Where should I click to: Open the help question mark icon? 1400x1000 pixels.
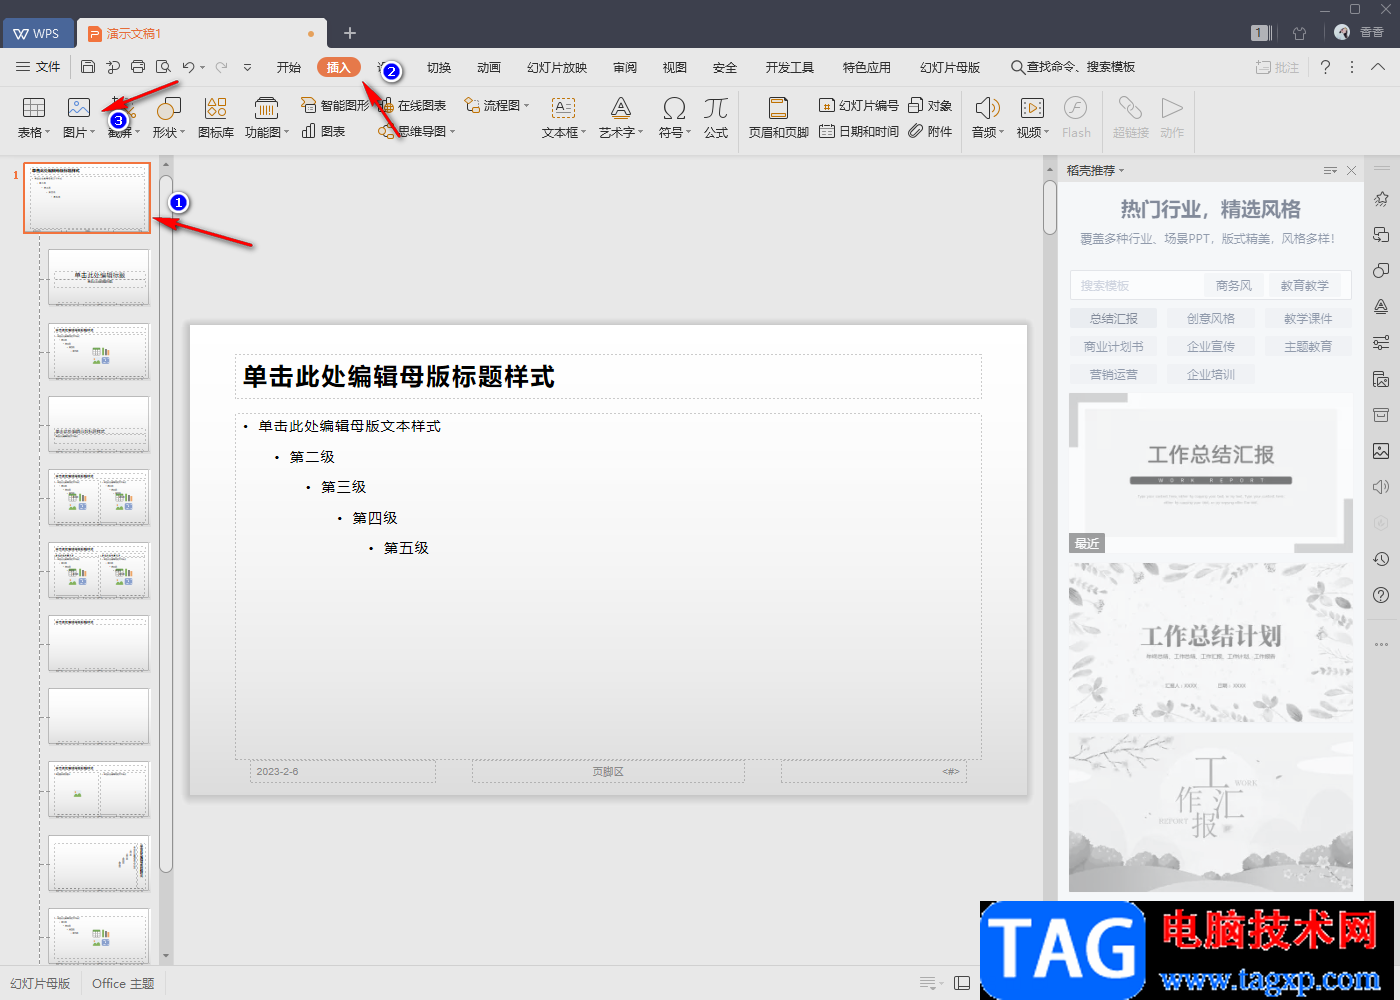coord(1325,67)
